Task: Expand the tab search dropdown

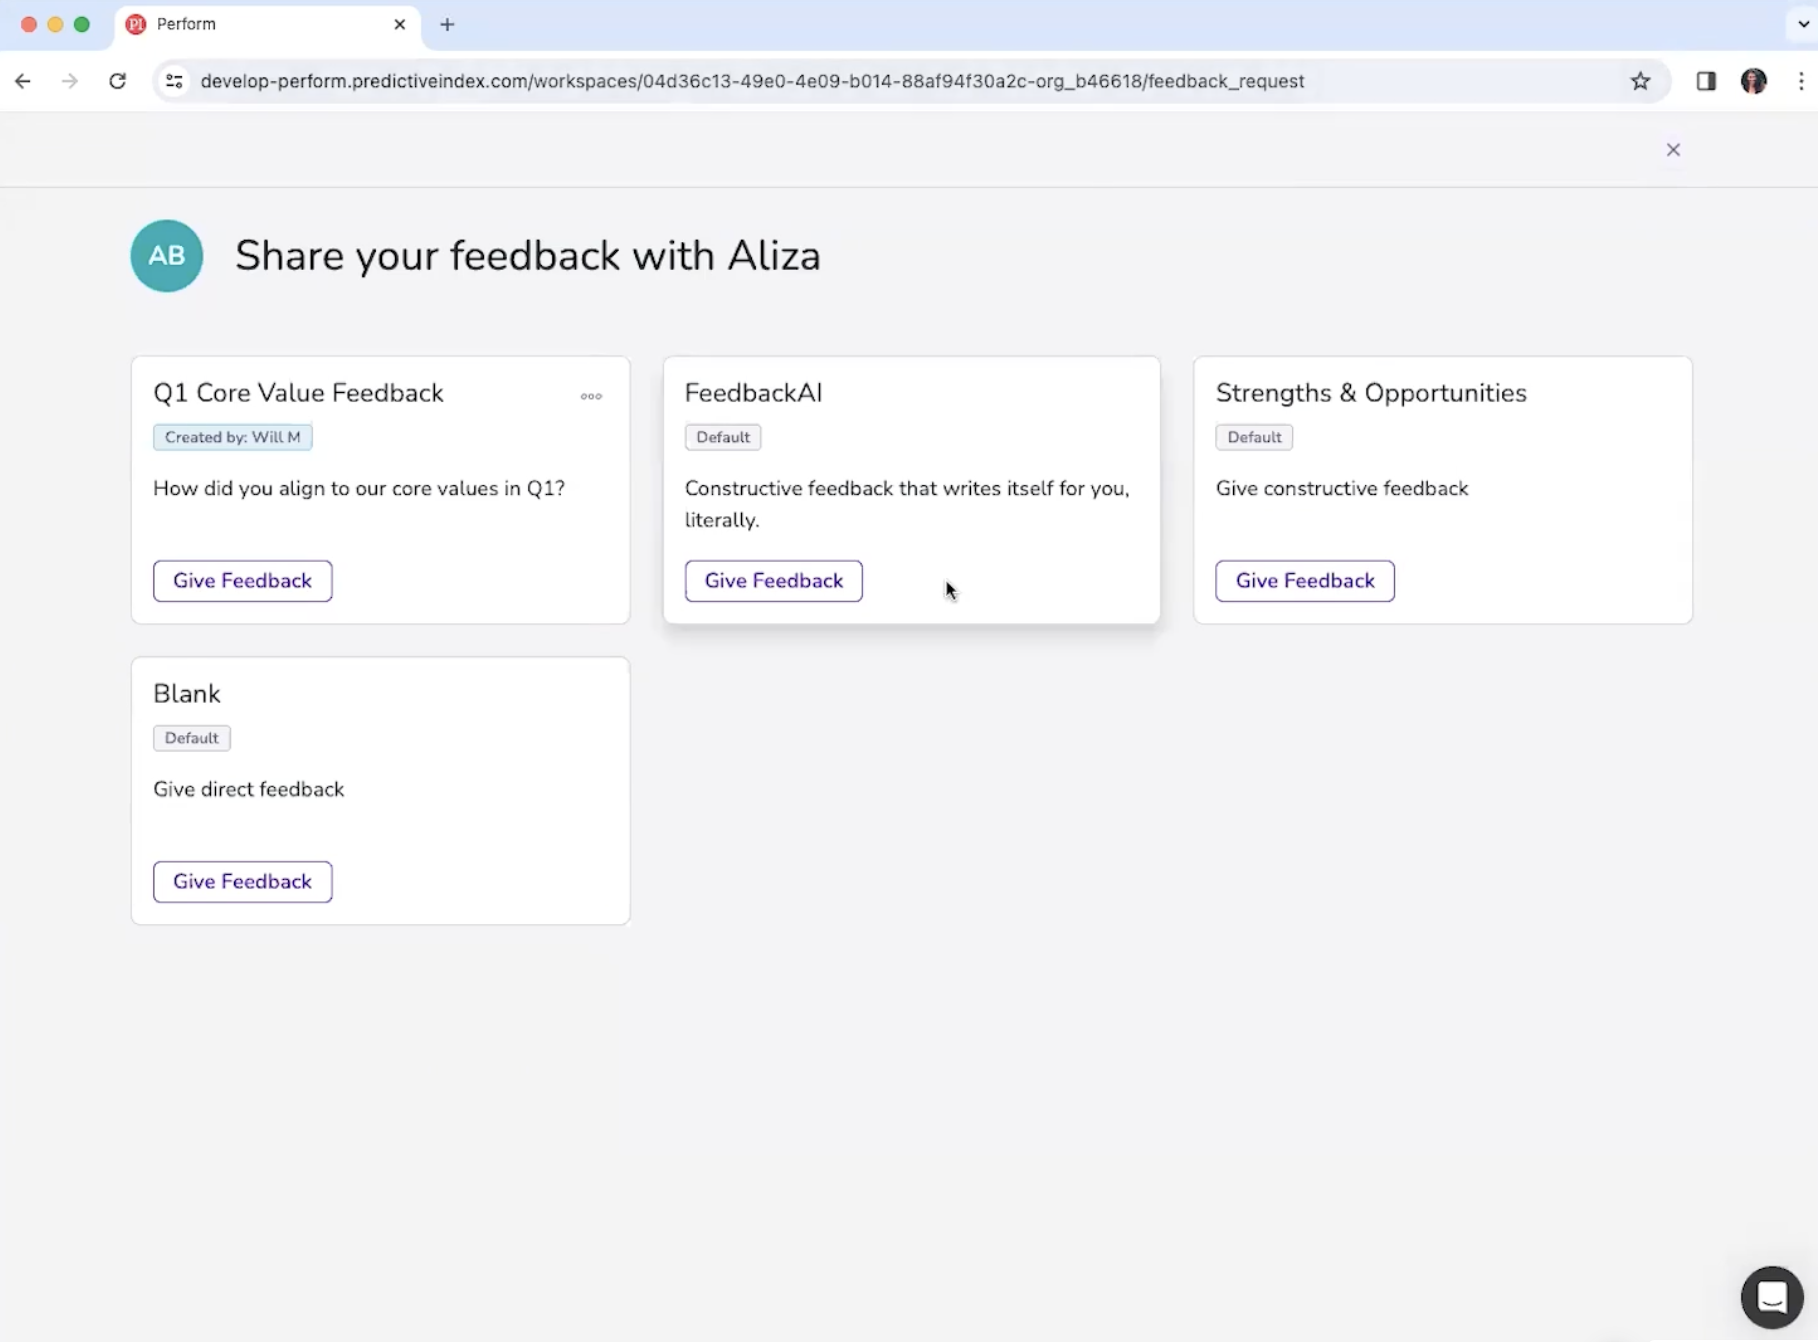Action: pos(1802,24)
